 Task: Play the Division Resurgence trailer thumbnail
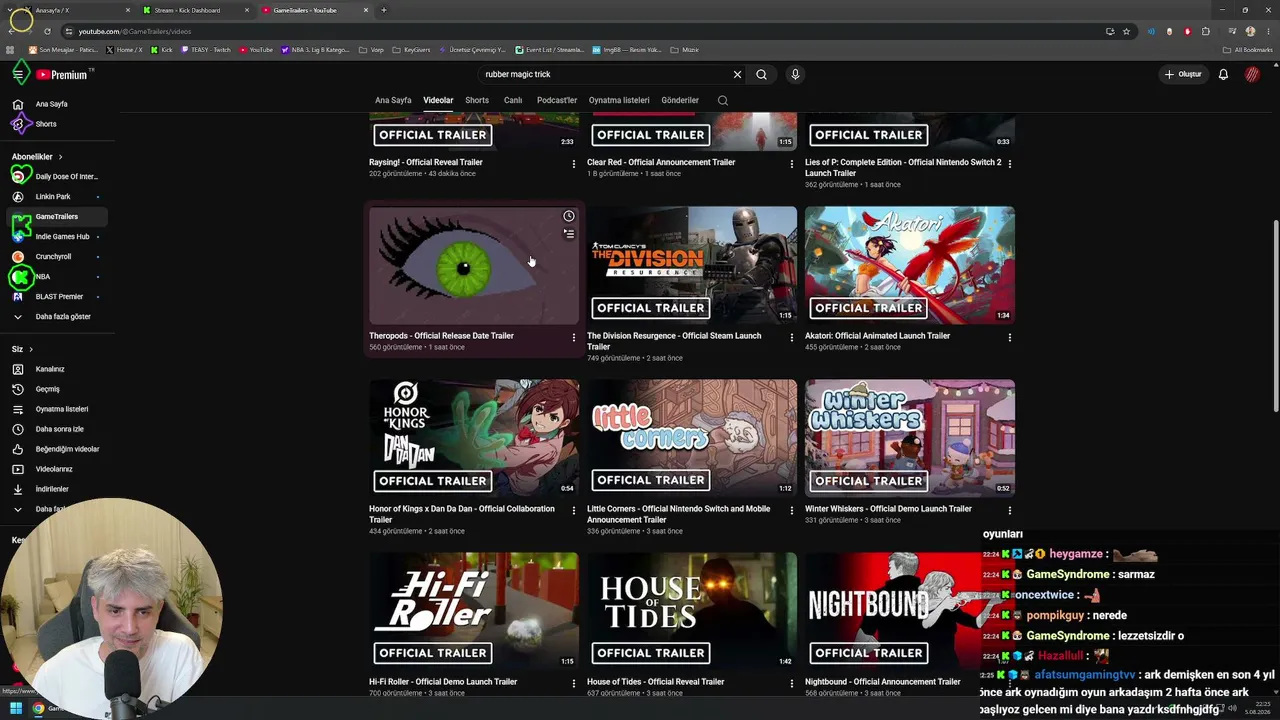click(x=692, y=265)
